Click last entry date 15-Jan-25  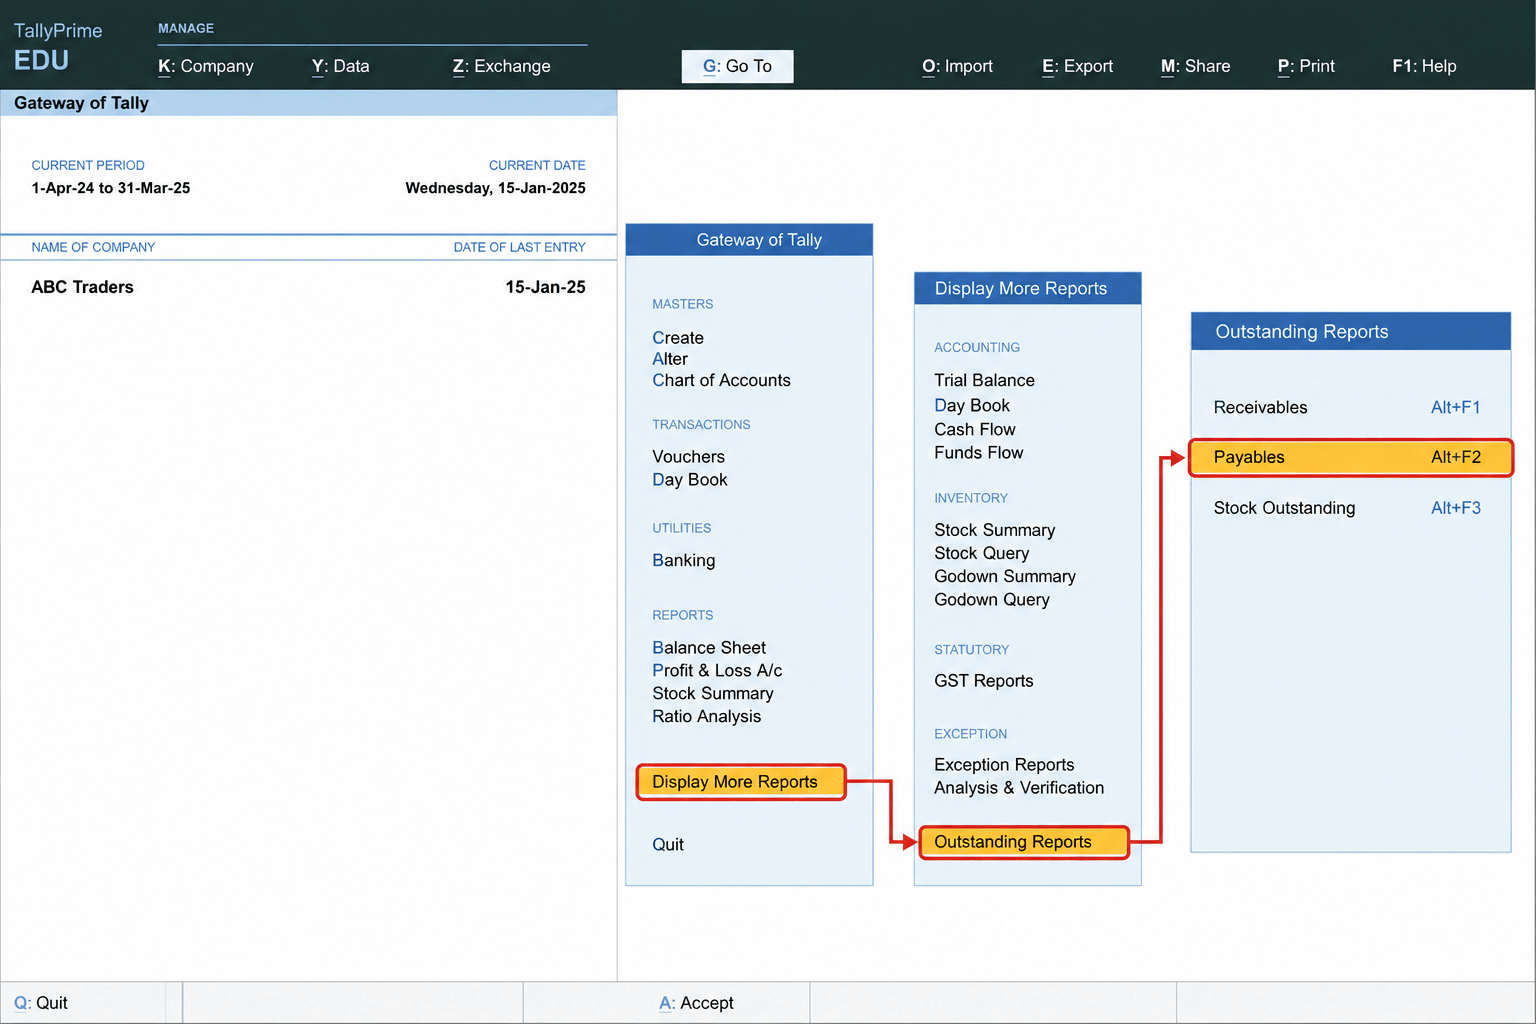click(545, 287)
